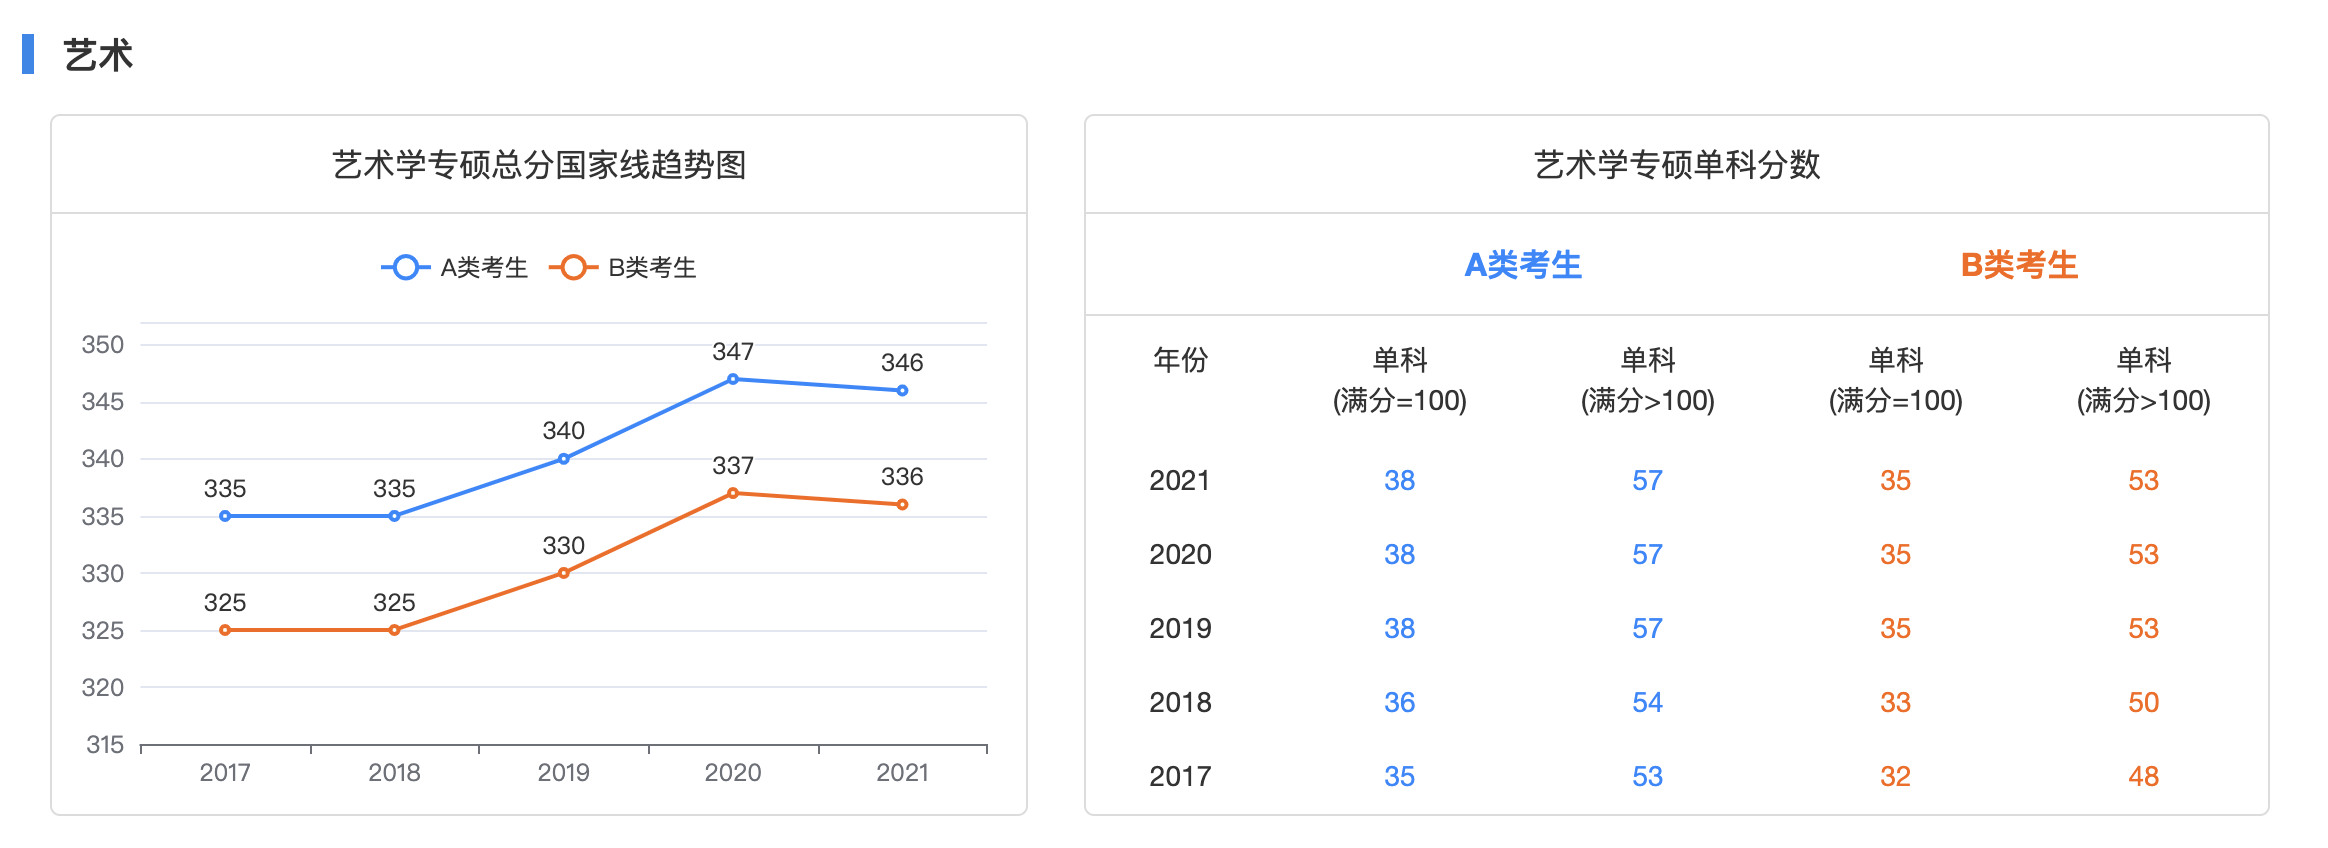2328x848 pixels.
Task: Click 2017 B类 score 48 in table
Action: pyautogui.click(x=2143, y=777)
